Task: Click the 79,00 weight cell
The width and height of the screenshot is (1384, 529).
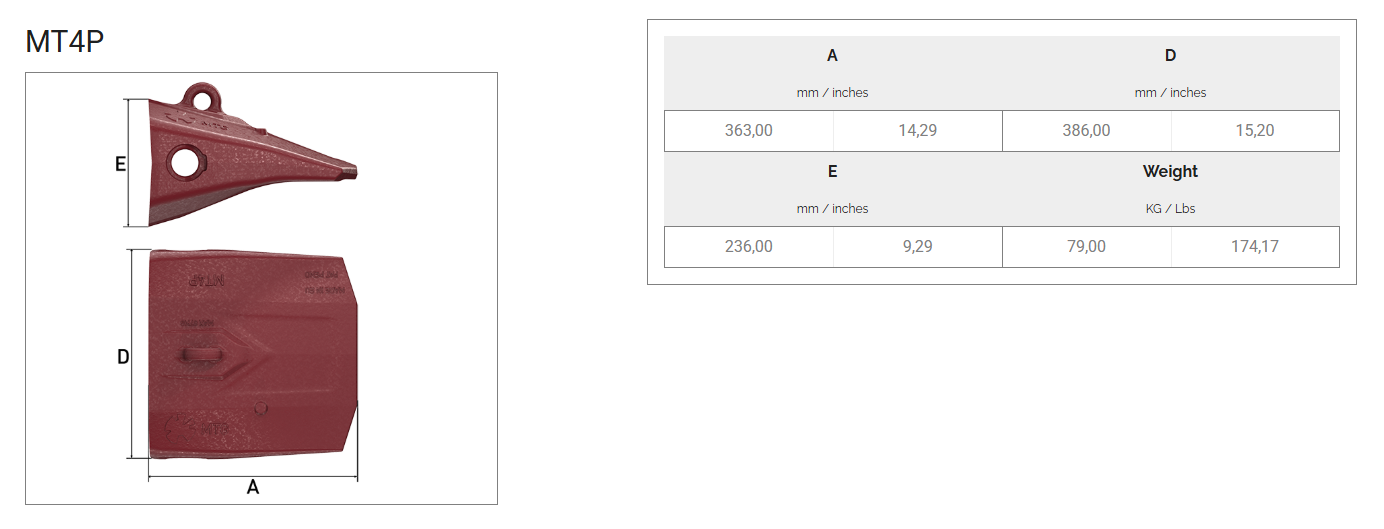Action: [1086, 247]
